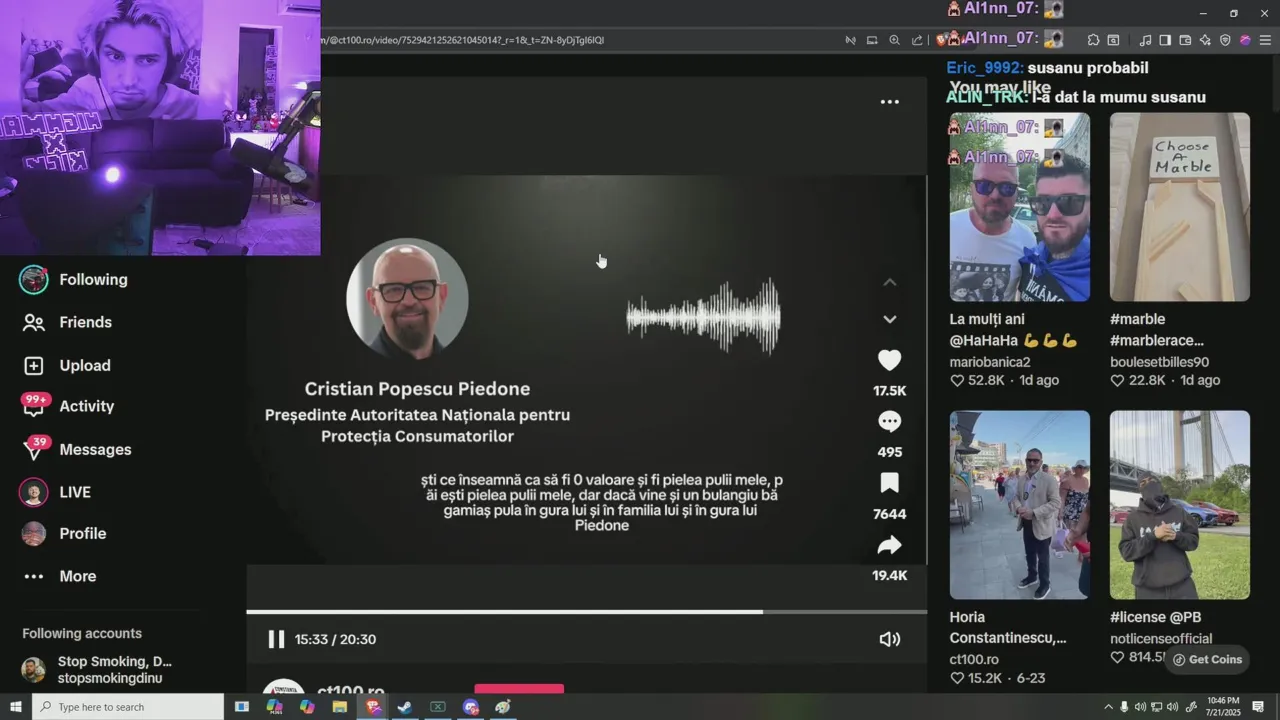Viewport: 1280px width, 720px height.
Task: Click the screen cast icon in address bar
Action: [872, 40]
